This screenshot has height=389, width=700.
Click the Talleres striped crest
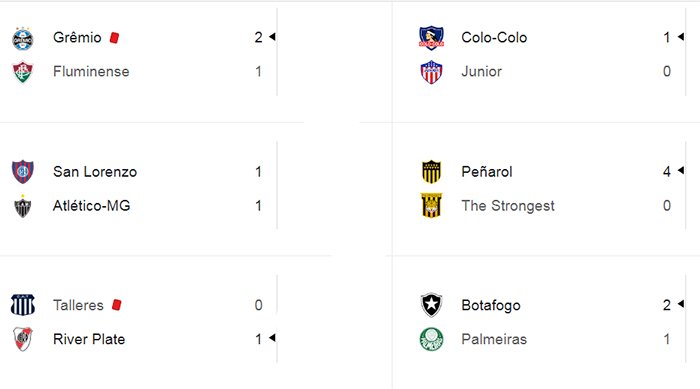[23, 305]
